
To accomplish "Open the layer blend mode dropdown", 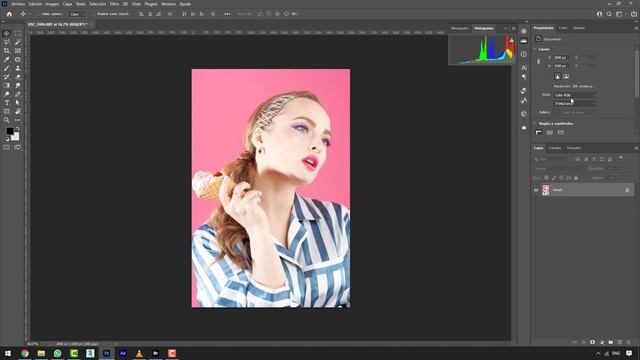I will tap(559, 169).
